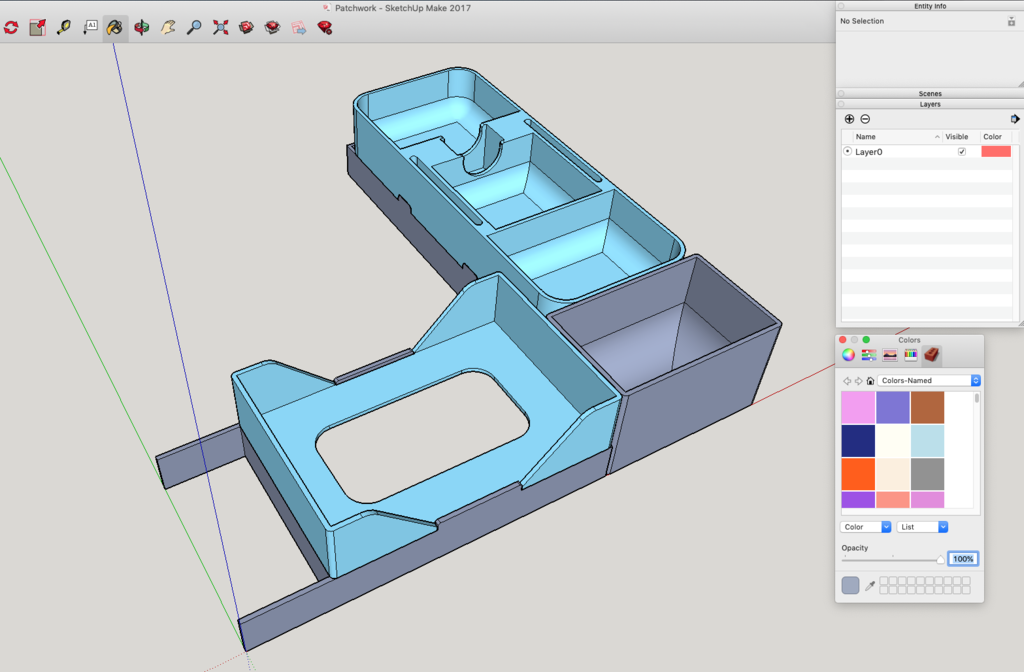Select the Layer0 active layer radio button
This screenshot has height=672, width=1024.
(848, 152)
